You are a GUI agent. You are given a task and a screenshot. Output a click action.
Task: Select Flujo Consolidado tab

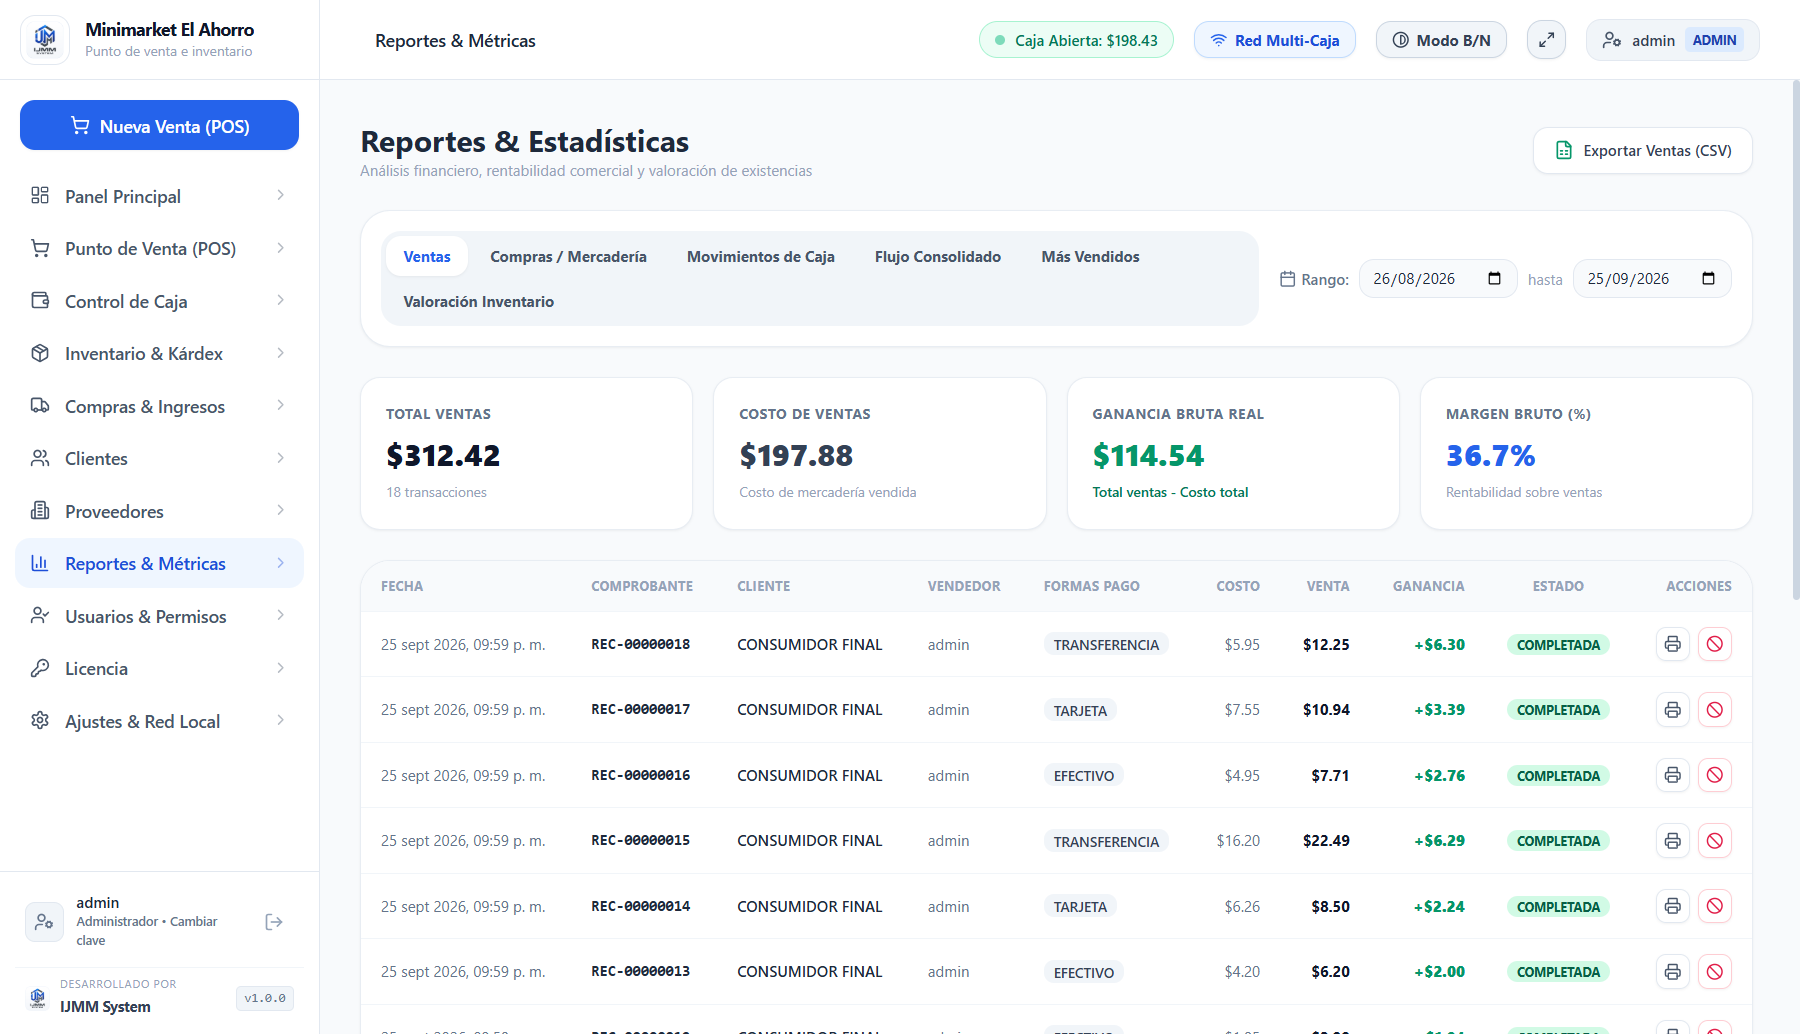937,257
